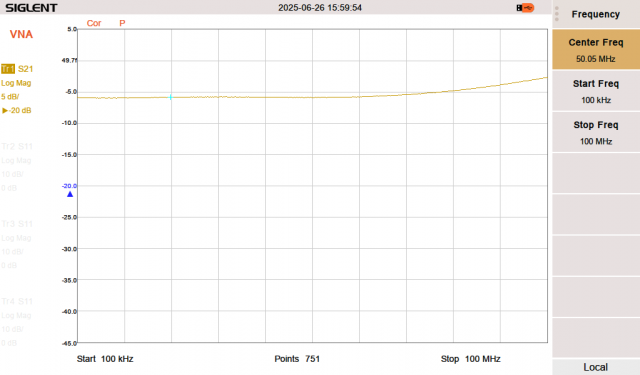Click the reference arrow beside -20 dB
Screen dimensions: 640x375
5,111
